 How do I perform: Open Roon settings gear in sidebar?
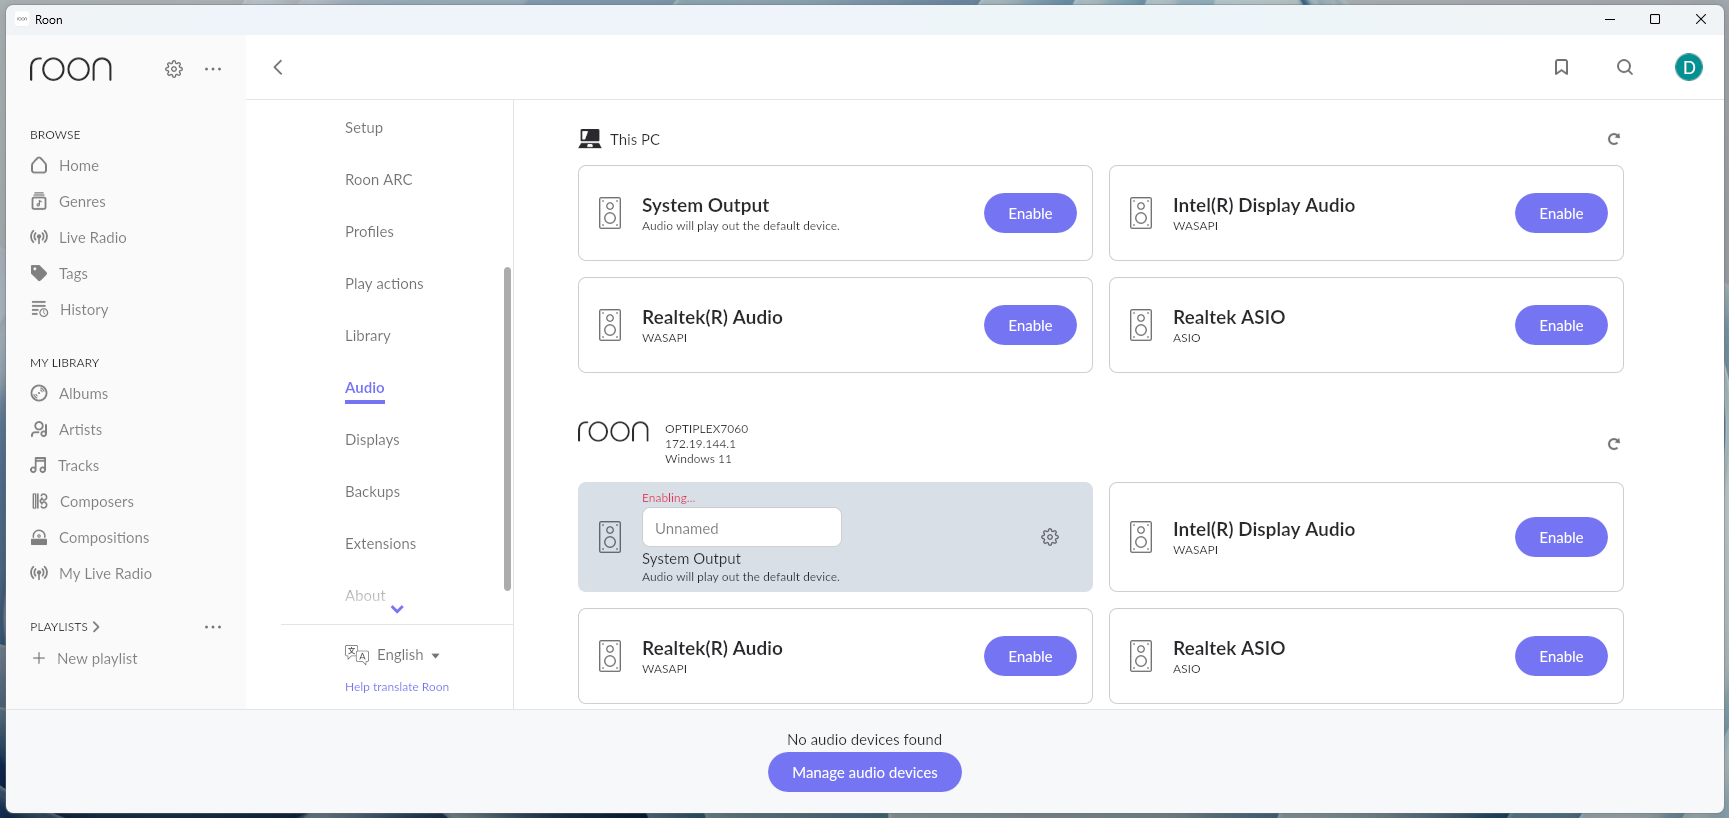(x=174, y=69)
